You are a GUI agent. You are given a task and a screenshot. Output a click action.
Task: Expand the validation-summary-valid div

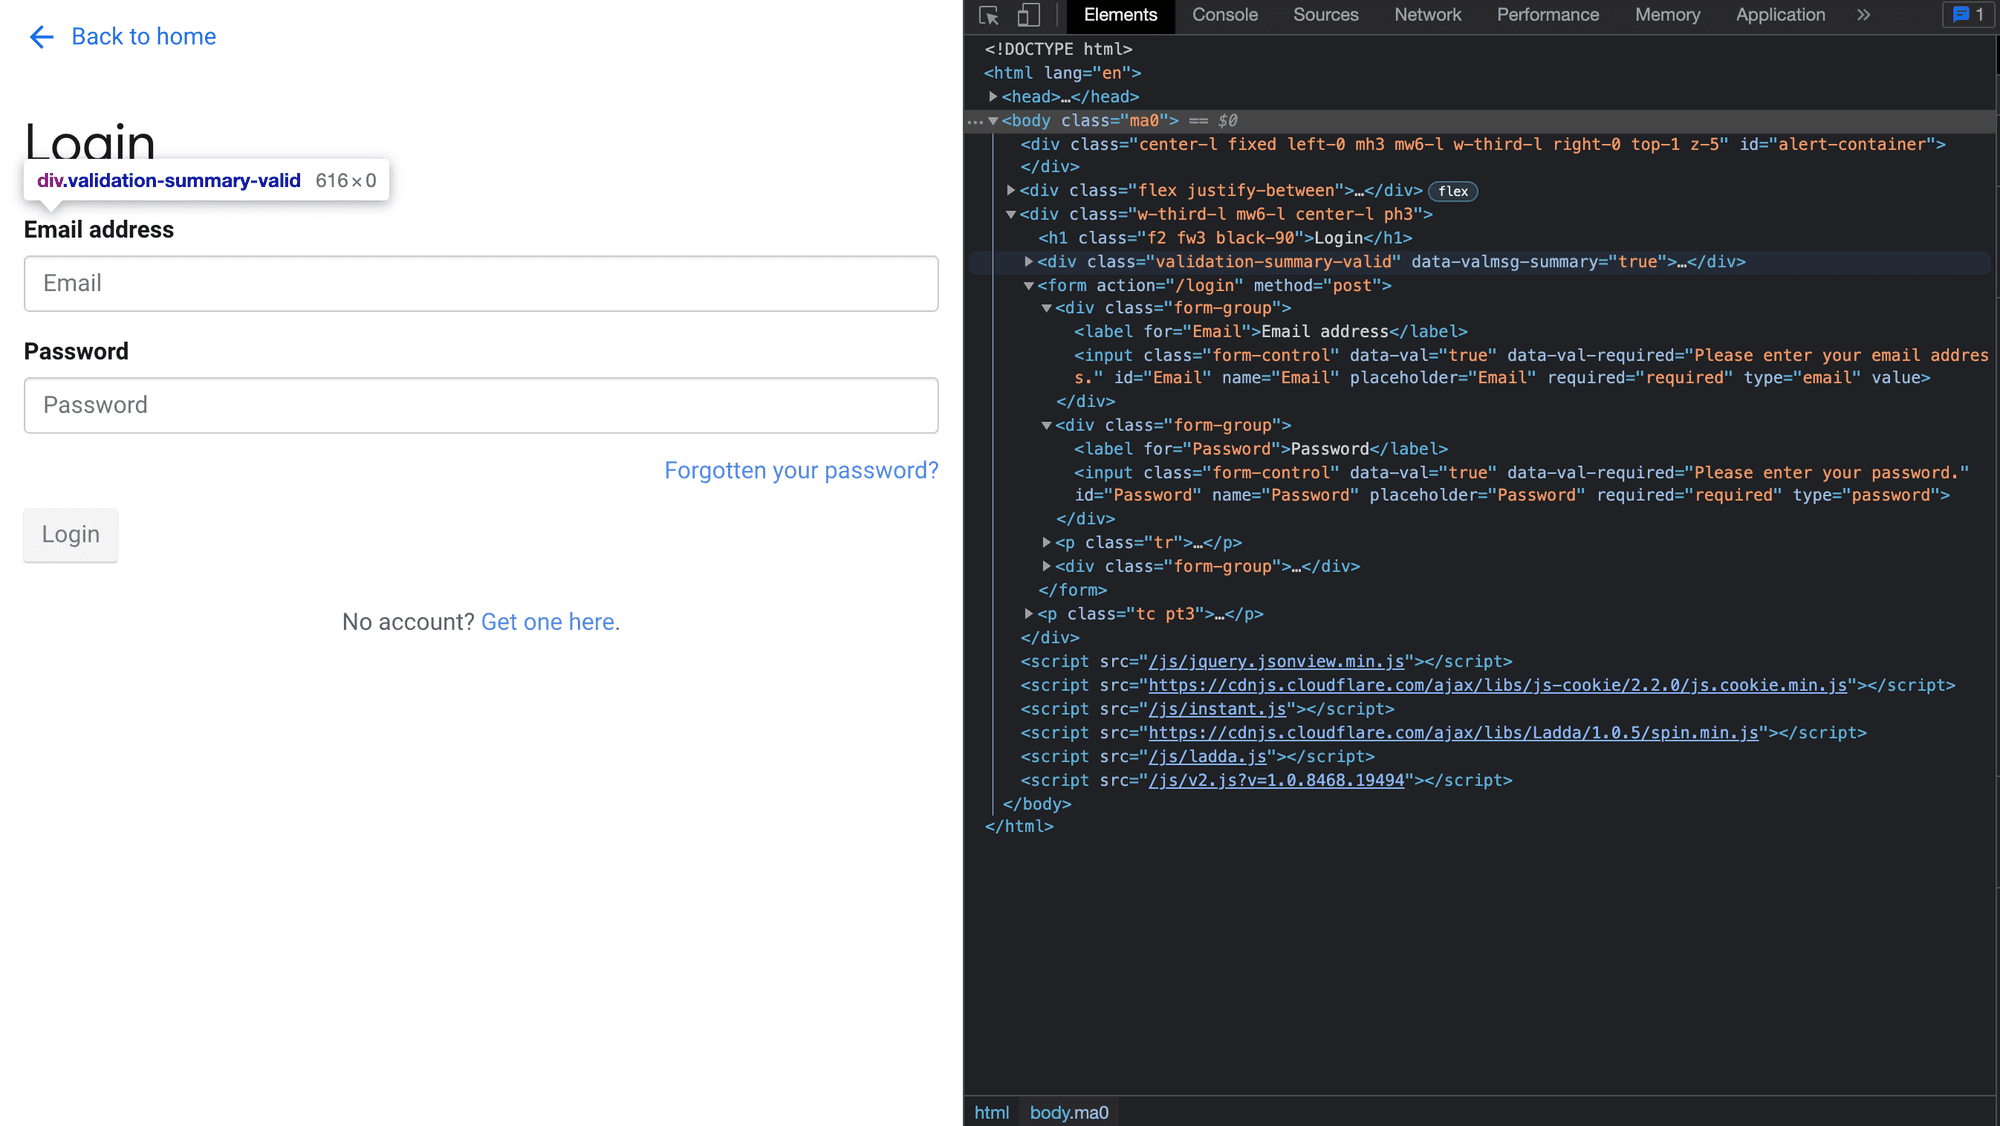click(x=1028, y=262)
